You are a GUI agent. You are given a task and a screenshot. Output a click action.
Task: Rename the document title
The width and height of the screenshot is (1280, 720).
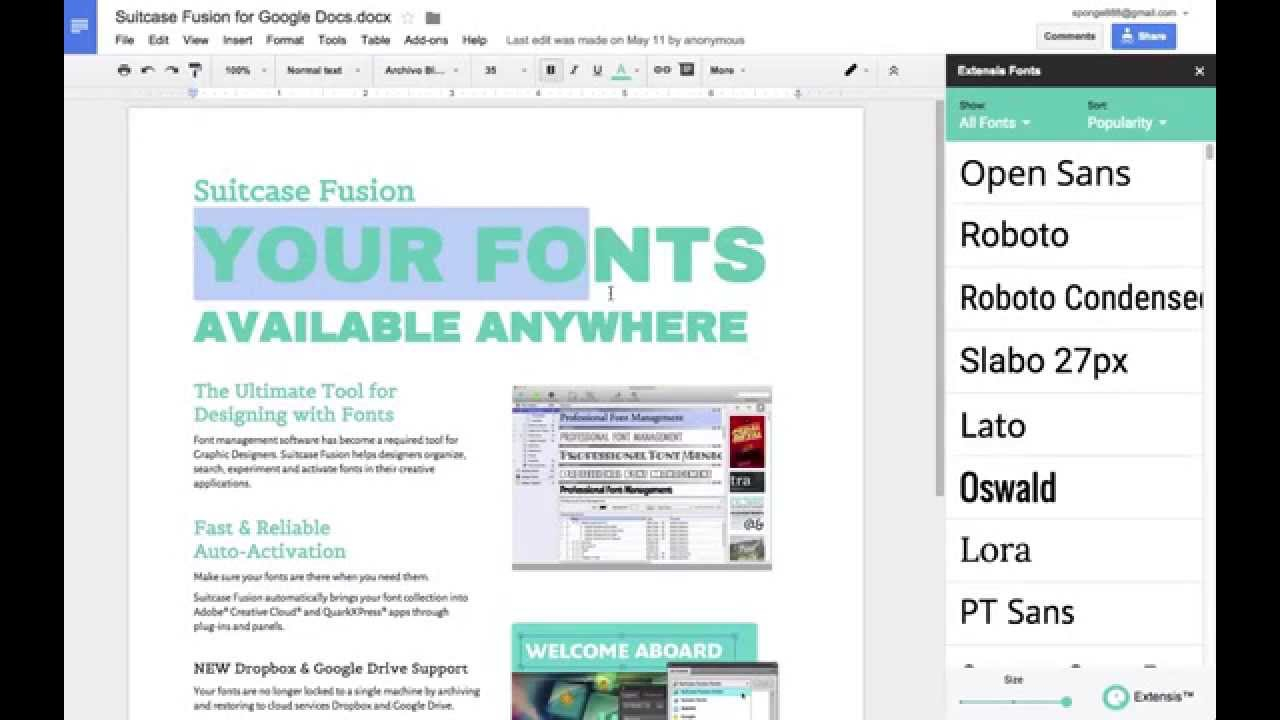[254, 17]
